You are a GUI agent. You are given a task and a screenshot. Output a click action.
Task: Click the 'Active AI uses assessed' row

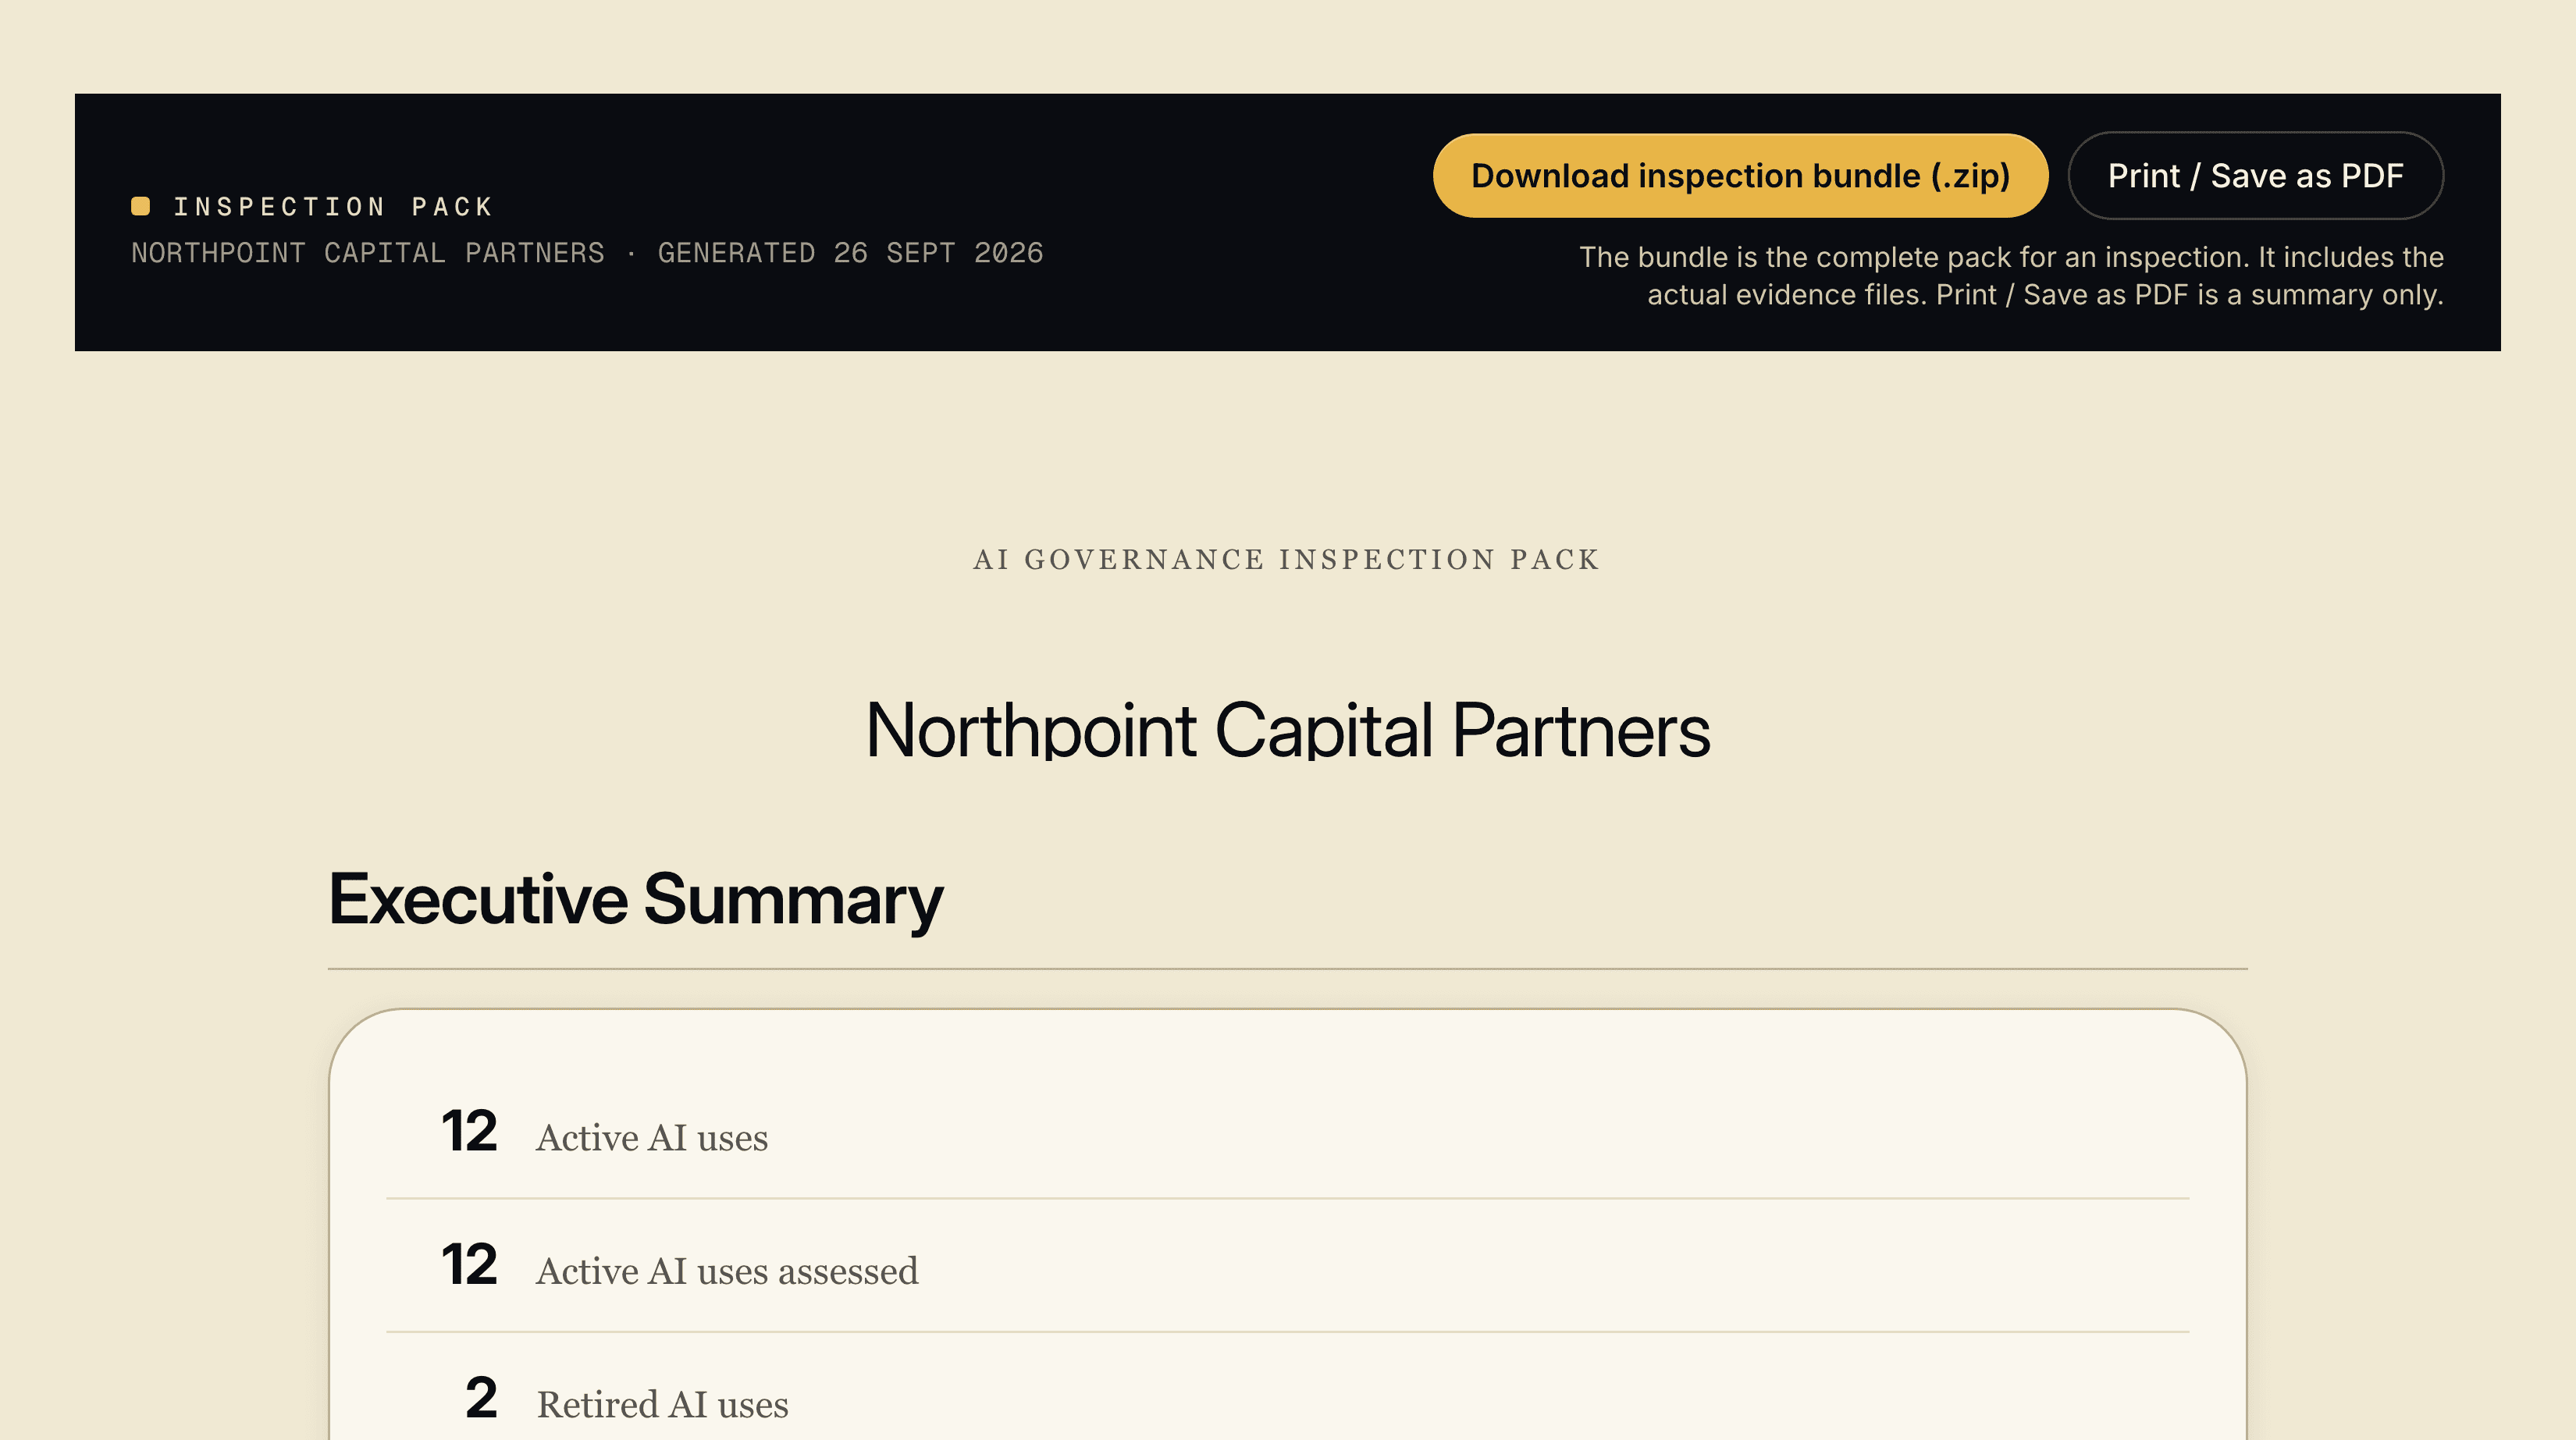coord(1288,1266)
